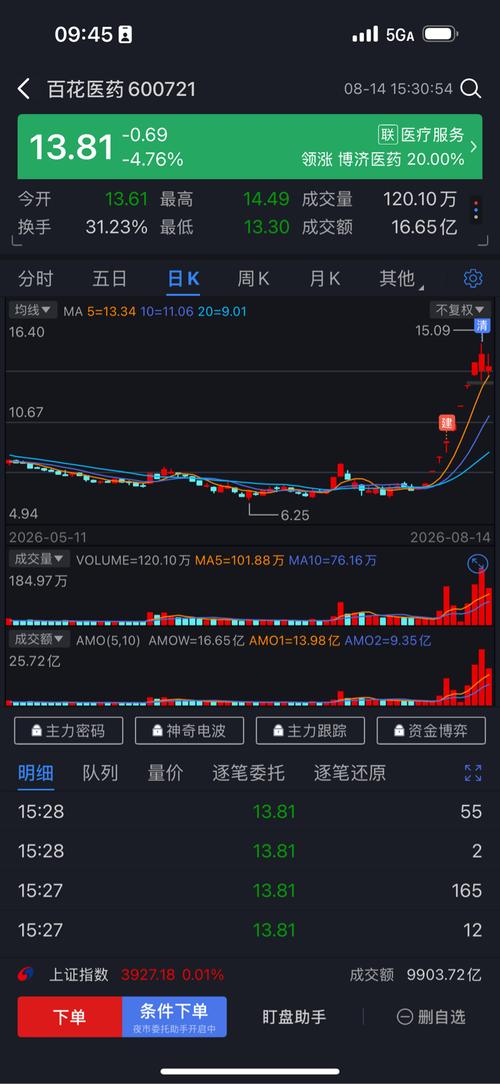
Task: Remove stock via 删自选 button
Action: (x=432, y=1017)
